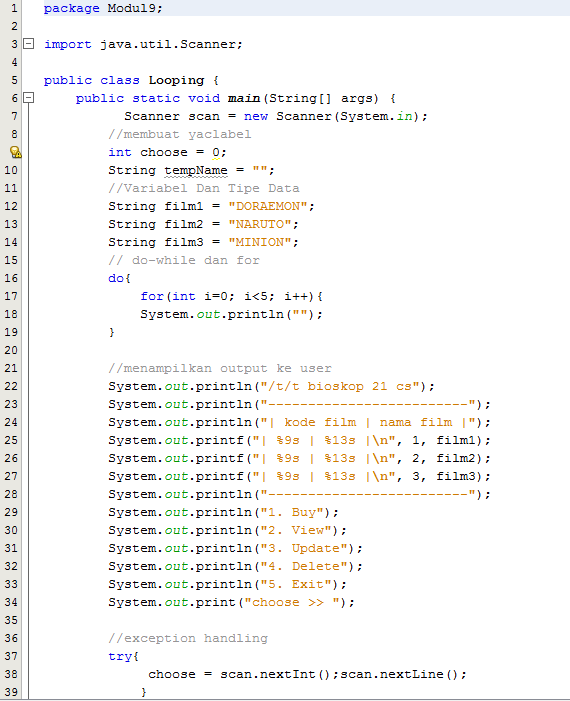Collapse the import statement fold
This screenshot has width=570, height=701.
point(28,44)
